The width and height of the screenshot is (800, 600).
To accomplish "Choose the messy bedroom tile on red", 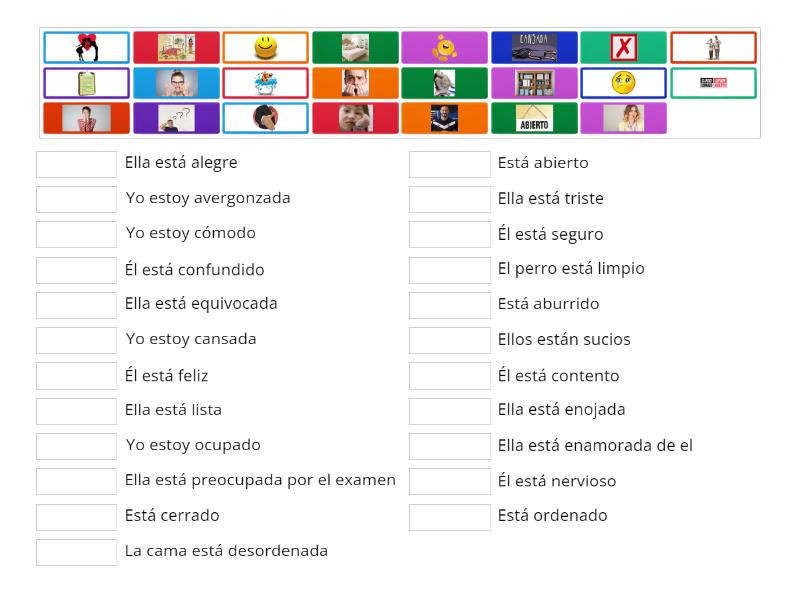I will click(x=176, y=47).
